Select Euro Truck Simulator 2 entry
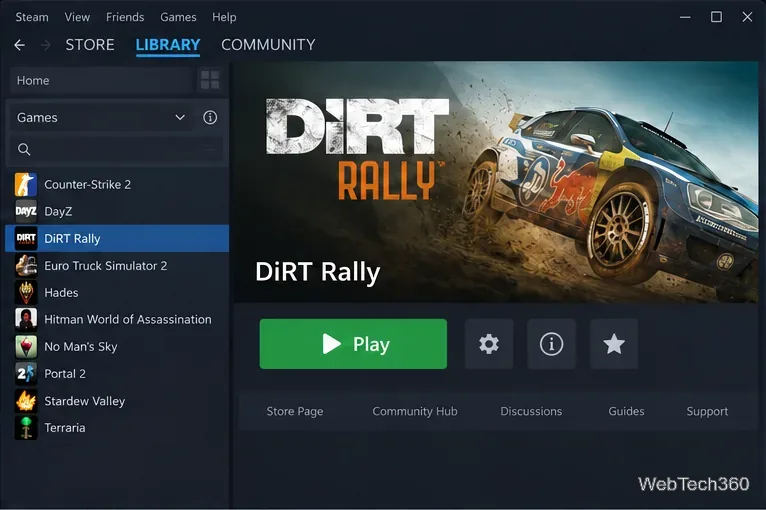Screen dimensions: 766x510 click(x=117, y=266)
